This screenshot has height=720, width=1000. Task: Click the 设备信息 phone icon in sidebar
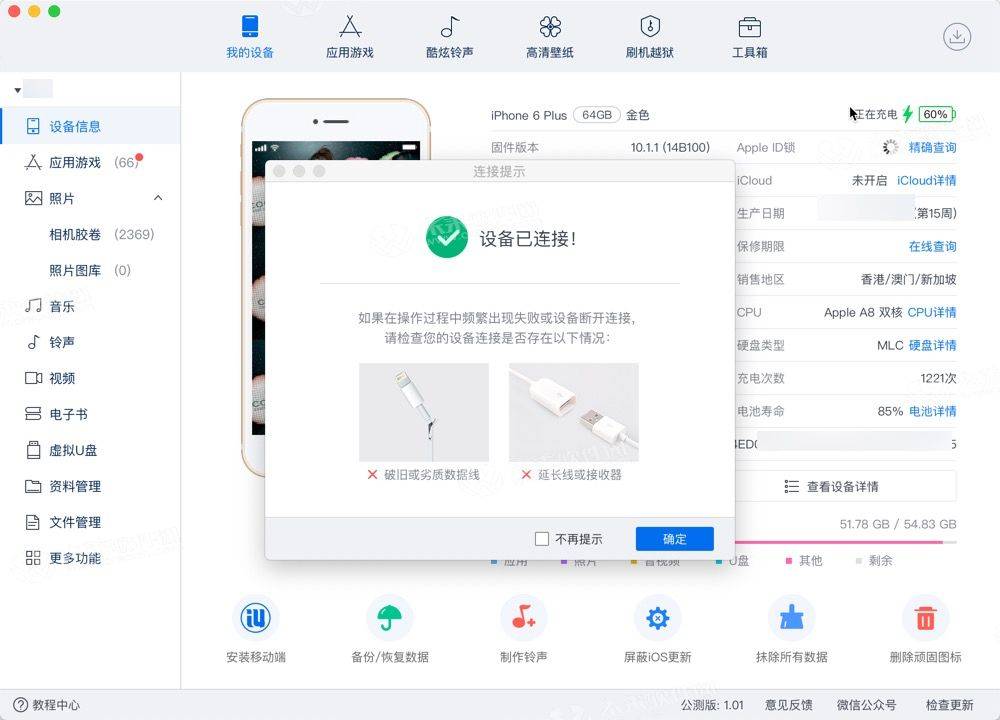[x=33, y=126]
